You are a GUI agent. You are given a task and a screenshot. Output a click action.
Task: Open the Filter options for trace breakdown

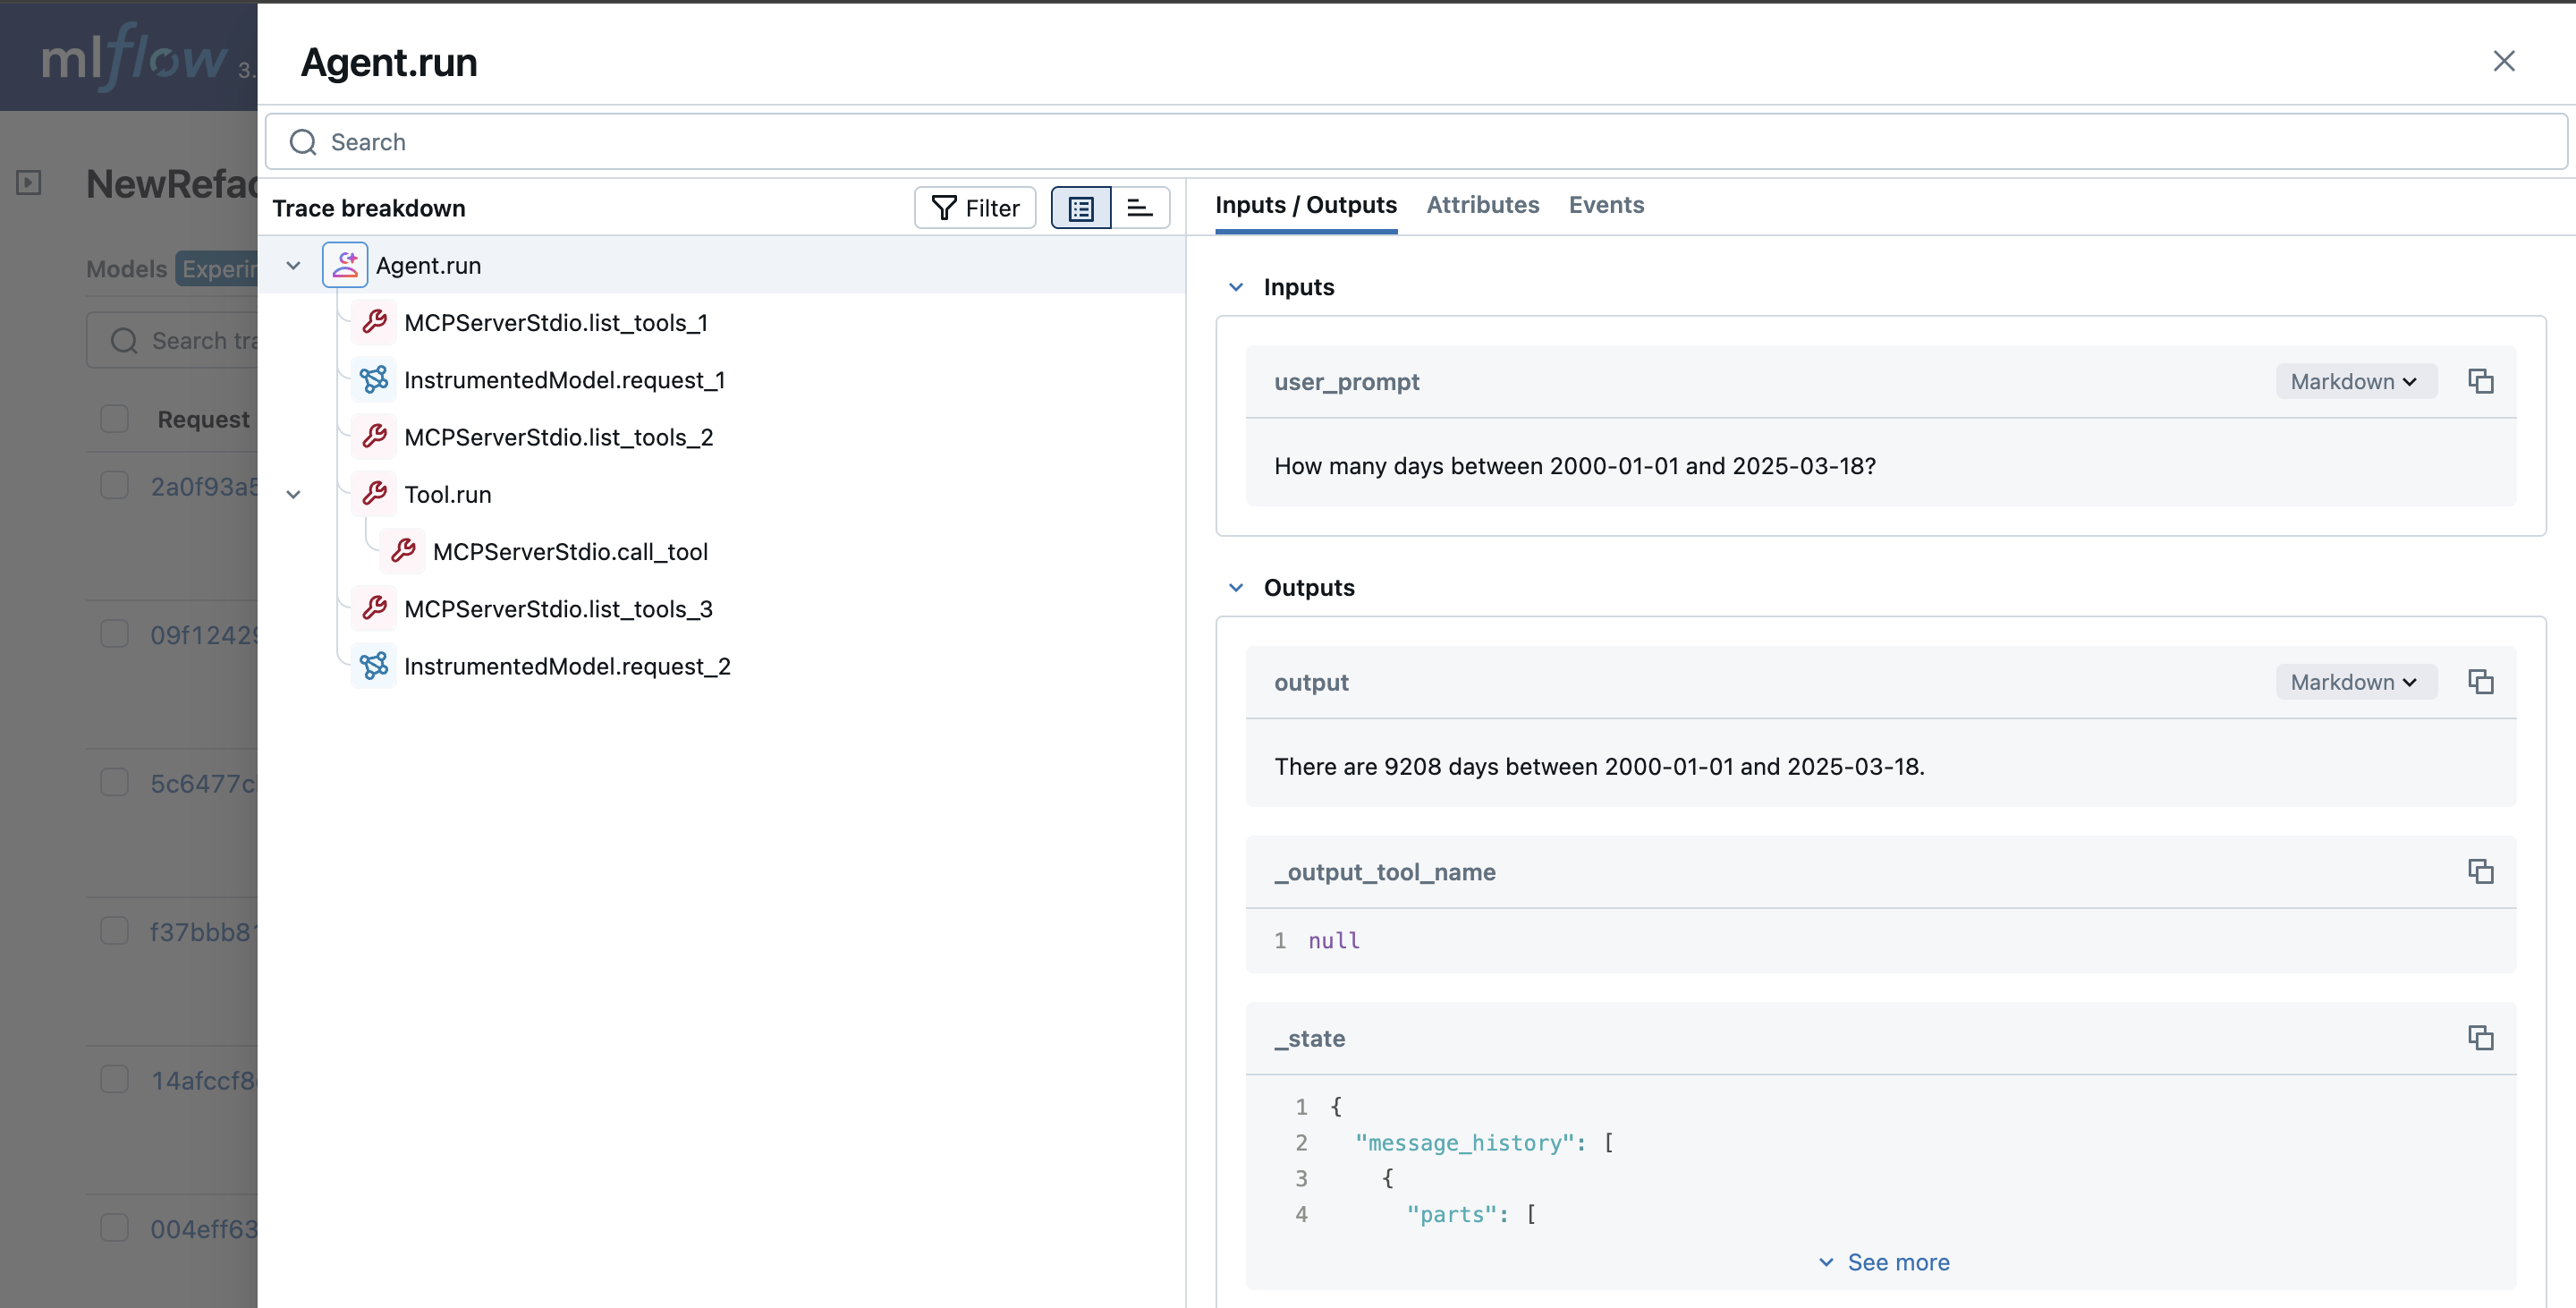tap(974, 207)
